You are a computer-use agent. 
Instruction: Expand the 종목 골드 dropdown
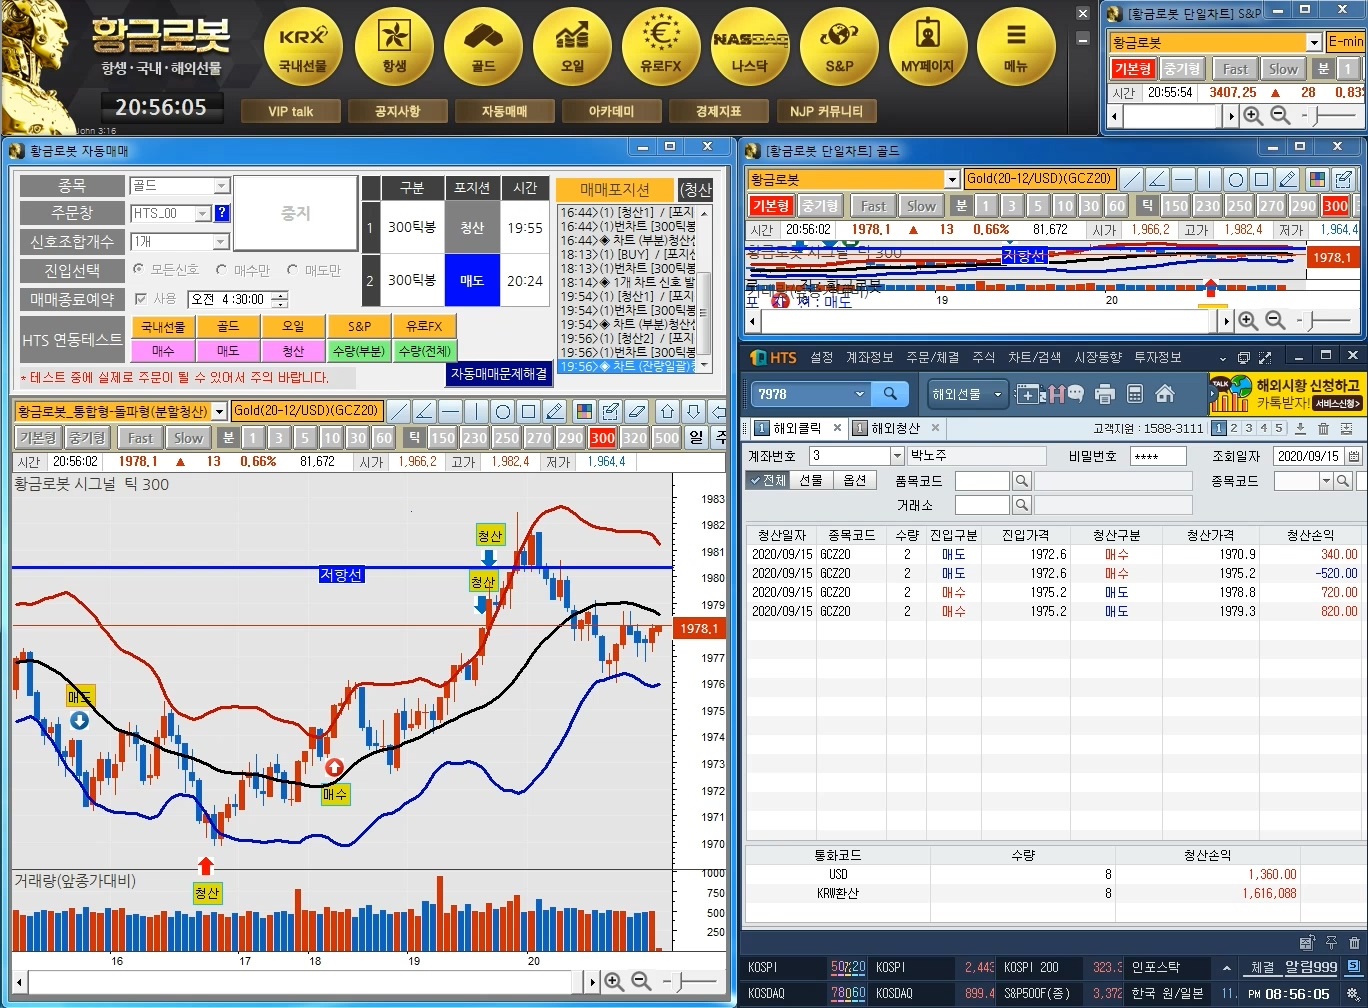[222, 186]
